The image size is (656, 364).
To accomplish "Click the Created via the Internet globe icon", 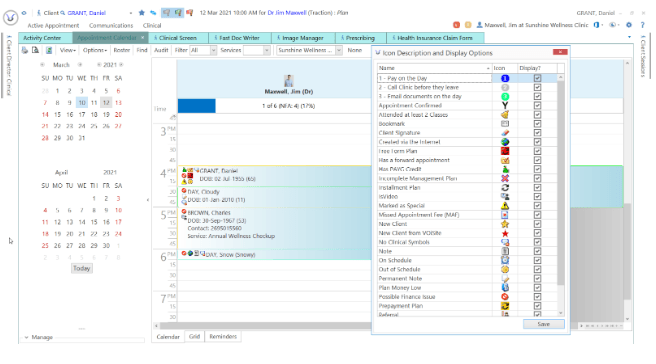I will (x=505, y=142).
